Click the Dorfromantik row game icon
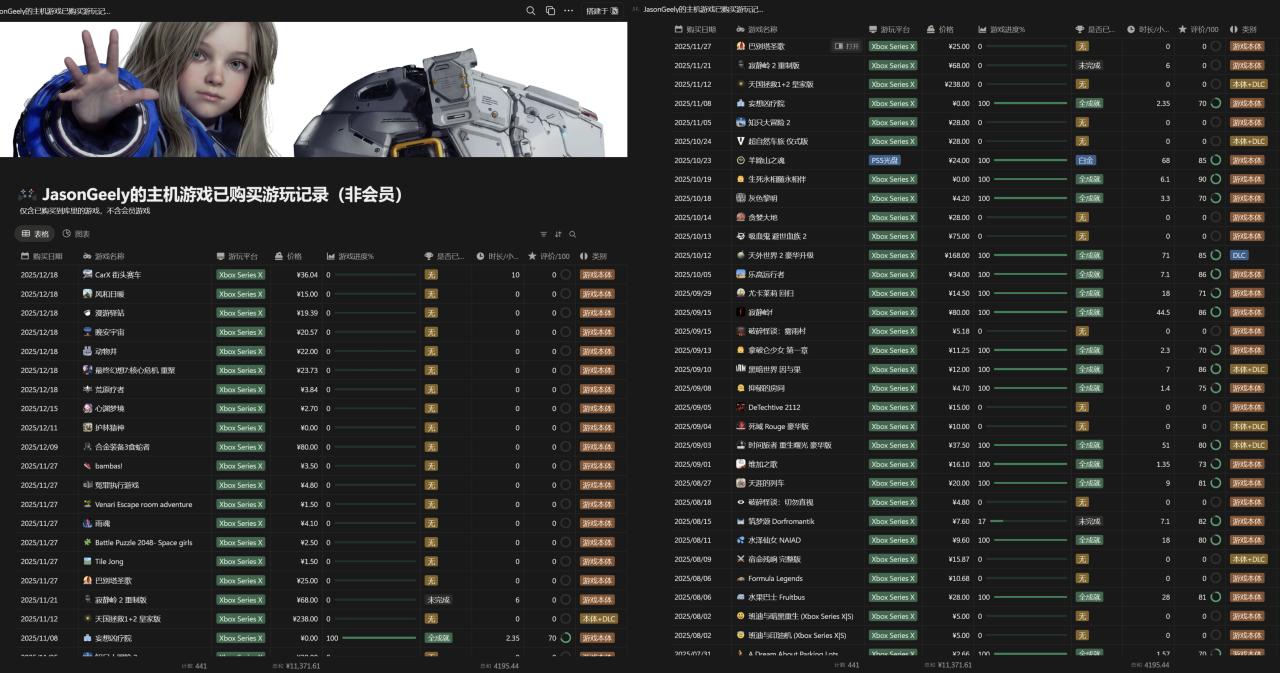Screen dimensions: 1280x673 click(741, 521)
